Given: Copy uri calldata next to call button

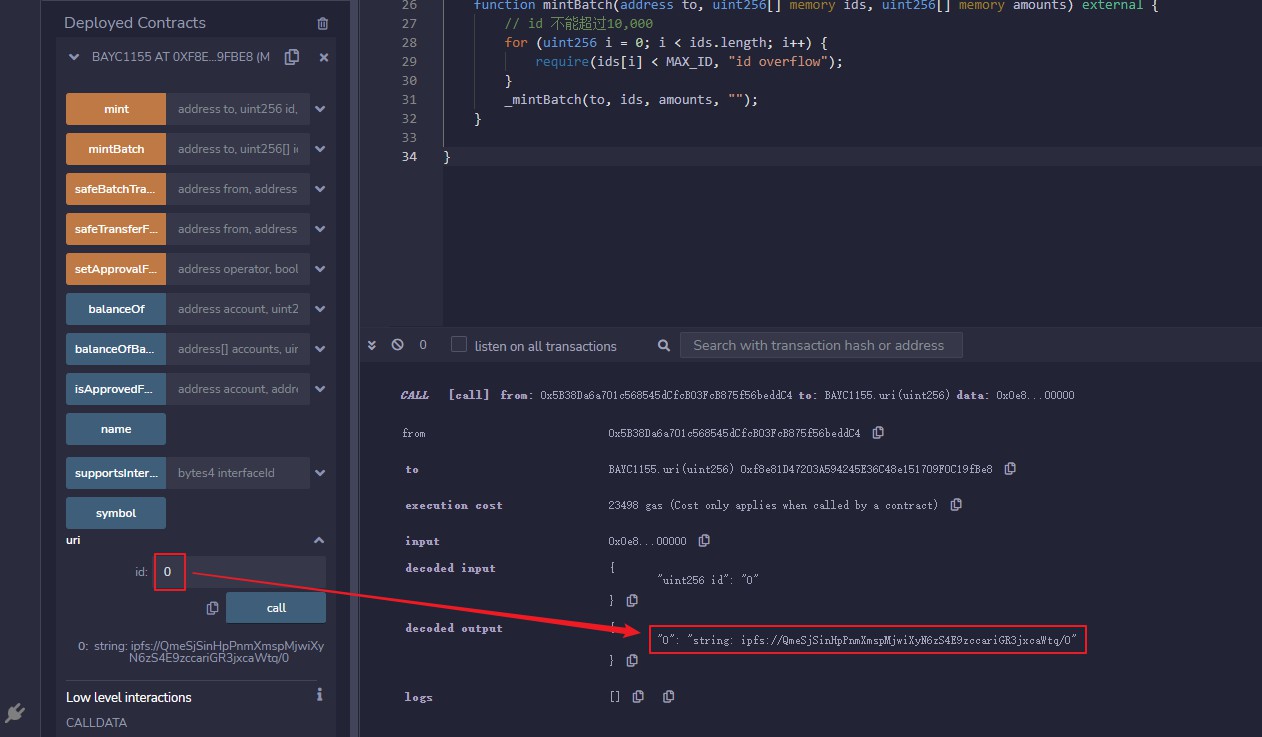Looking at the screenshot, I should click(x=212, y=608).
